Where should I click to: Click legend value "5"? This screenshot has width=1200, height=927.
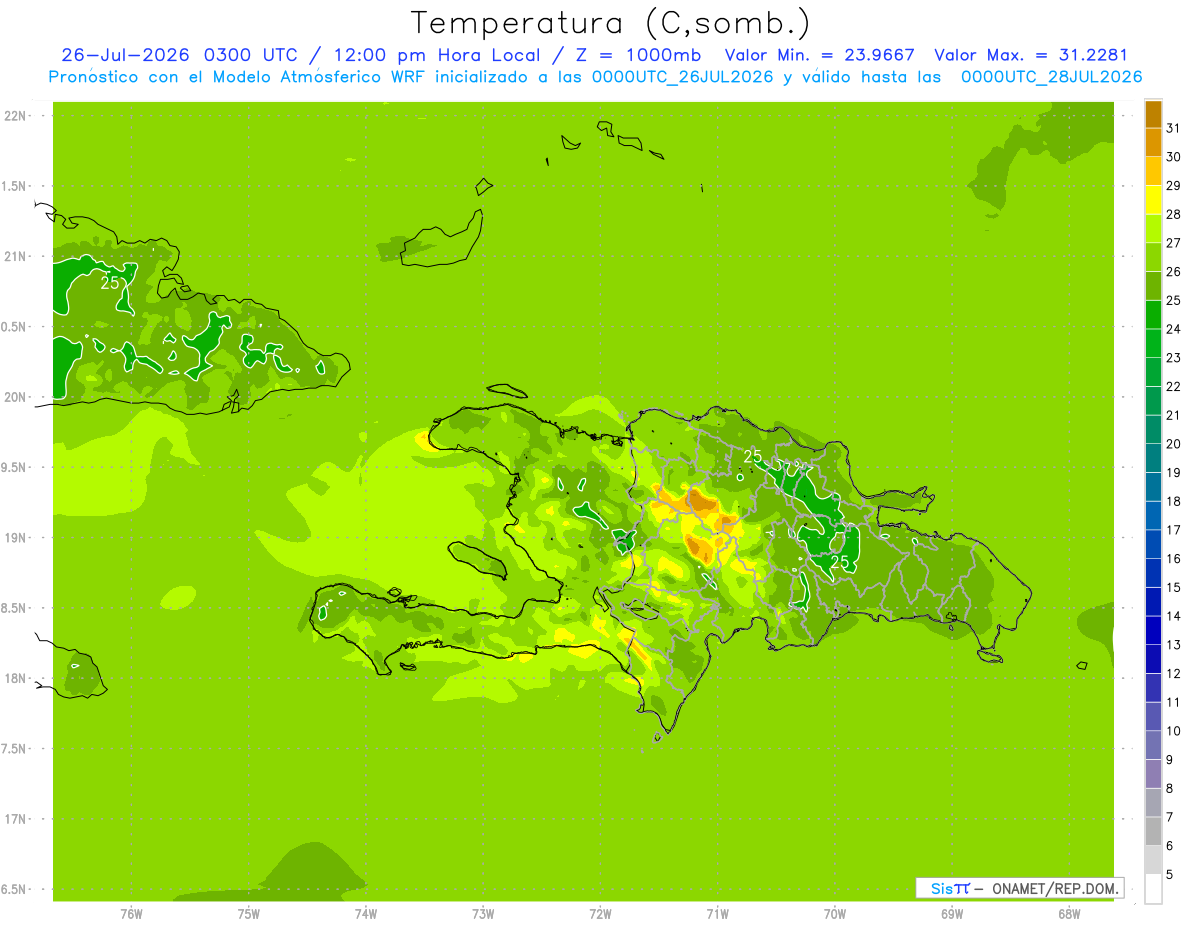(1170, 875)
